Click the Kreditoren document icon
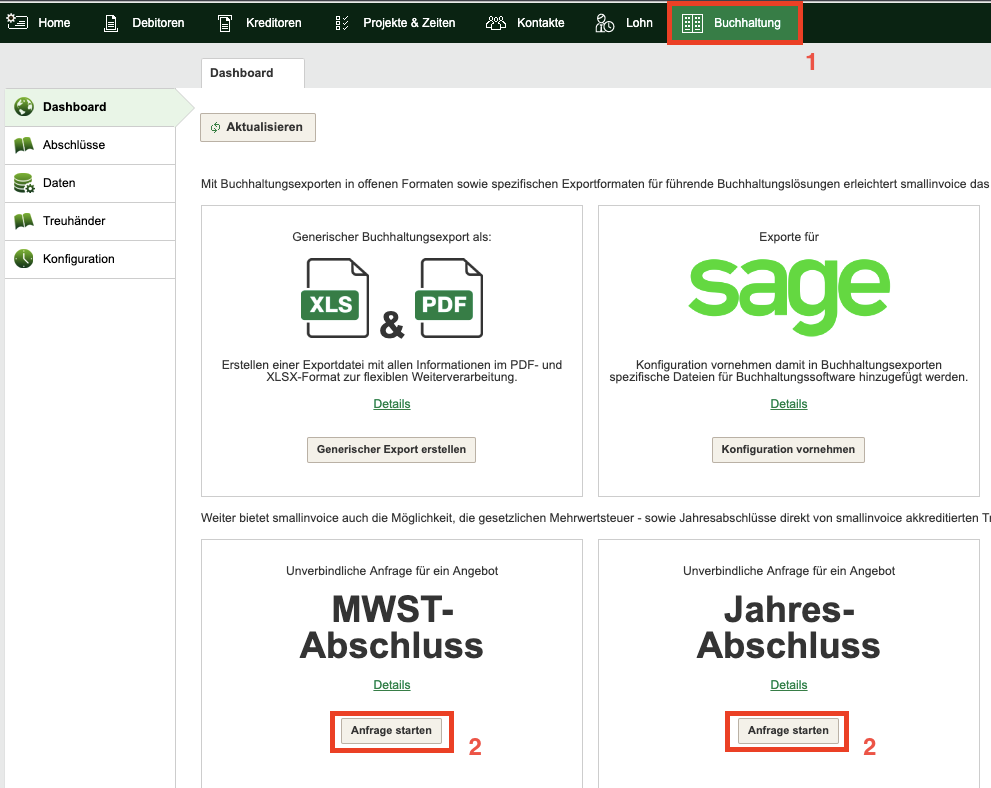The image size is (991, 788). tap(224, 23)
